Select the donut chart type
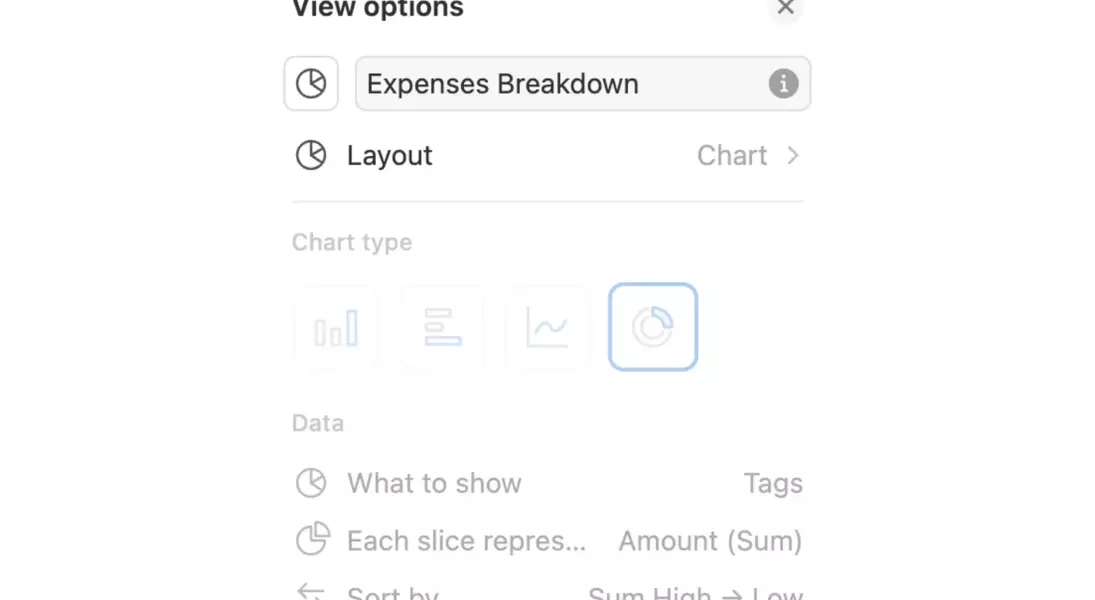The height and width of the screenshot is (600, 1095). (653, 327)
